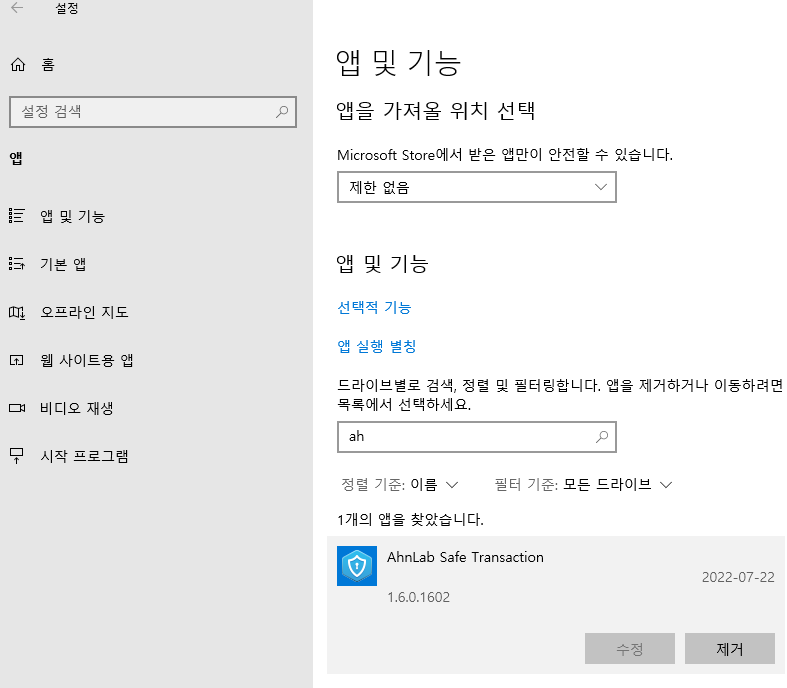Go to 홈 via the house icon
Viewport: 787px width, 688px height.
(18, 65)
